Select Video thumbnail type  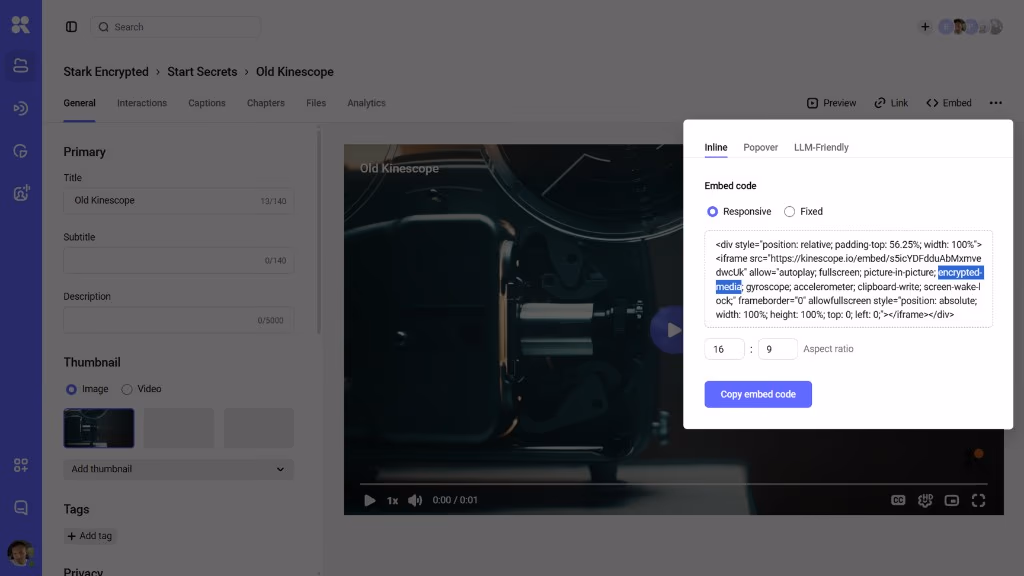tap(141, 389)
